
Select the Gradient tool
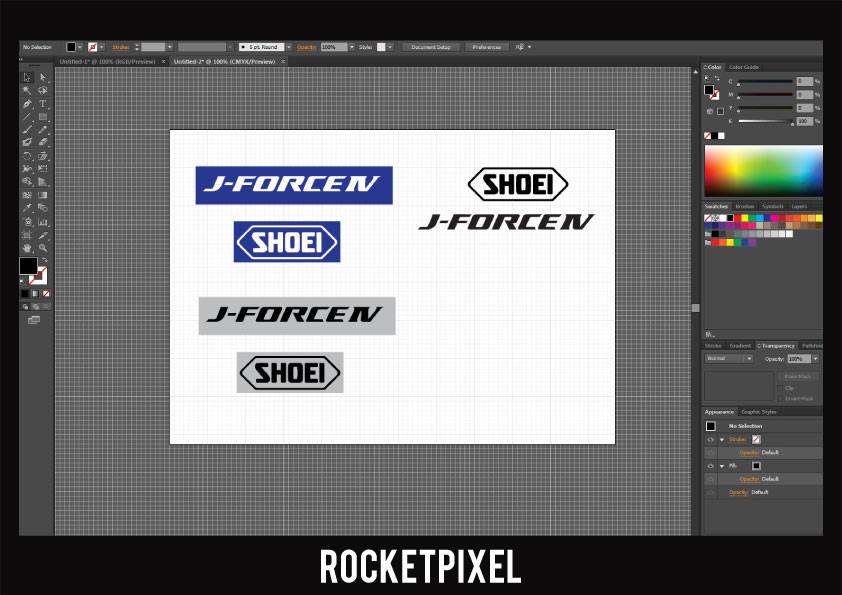pos(43,195)
